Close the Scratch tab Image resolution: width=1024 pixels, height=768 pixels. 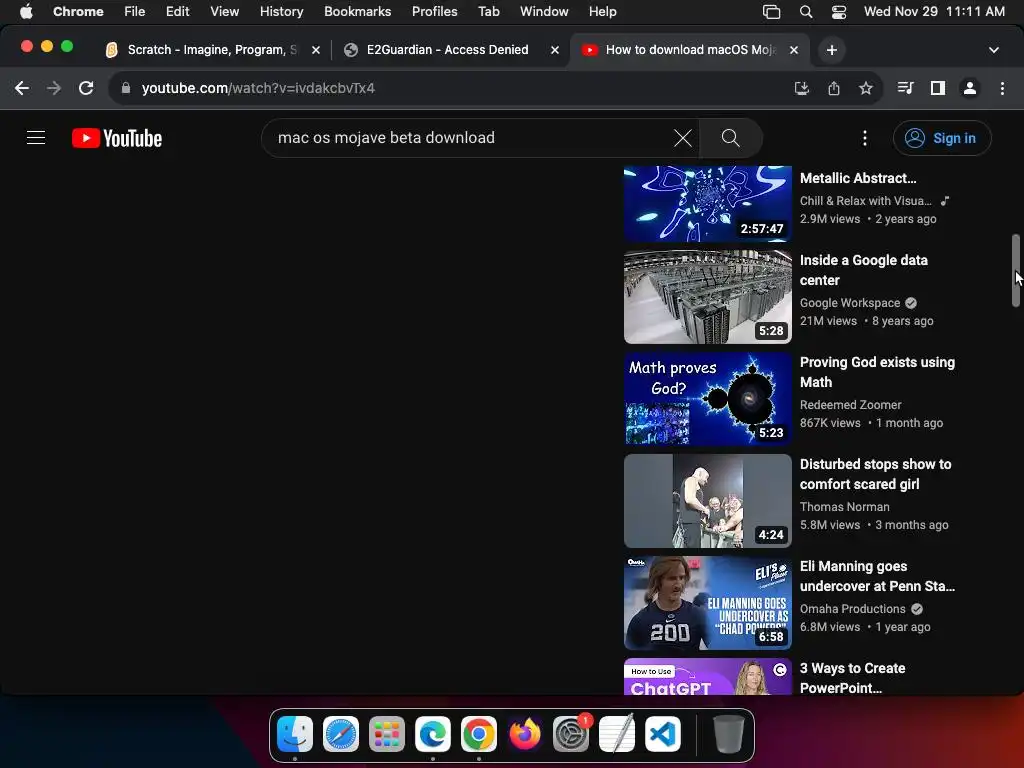(x=315, y=50)
